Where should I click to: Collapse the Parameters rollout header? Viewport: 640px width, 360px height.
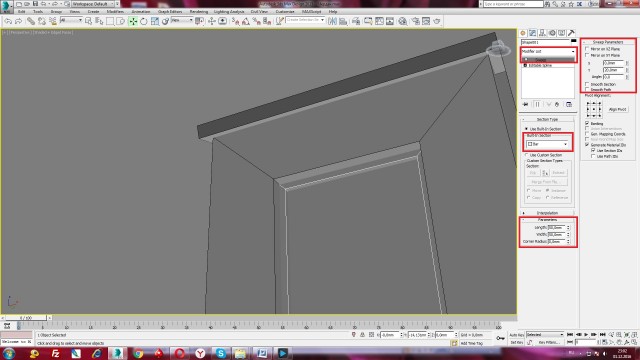(547, 220)
